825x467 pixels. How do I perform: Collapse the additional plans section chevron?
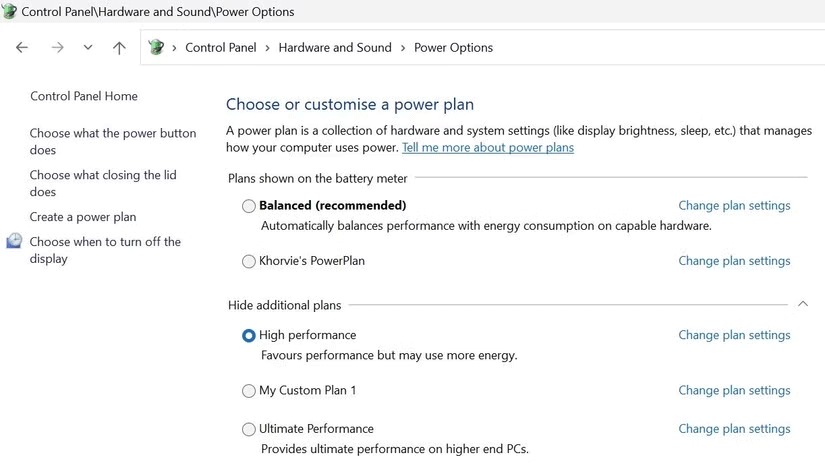click(x=802, y=304)
